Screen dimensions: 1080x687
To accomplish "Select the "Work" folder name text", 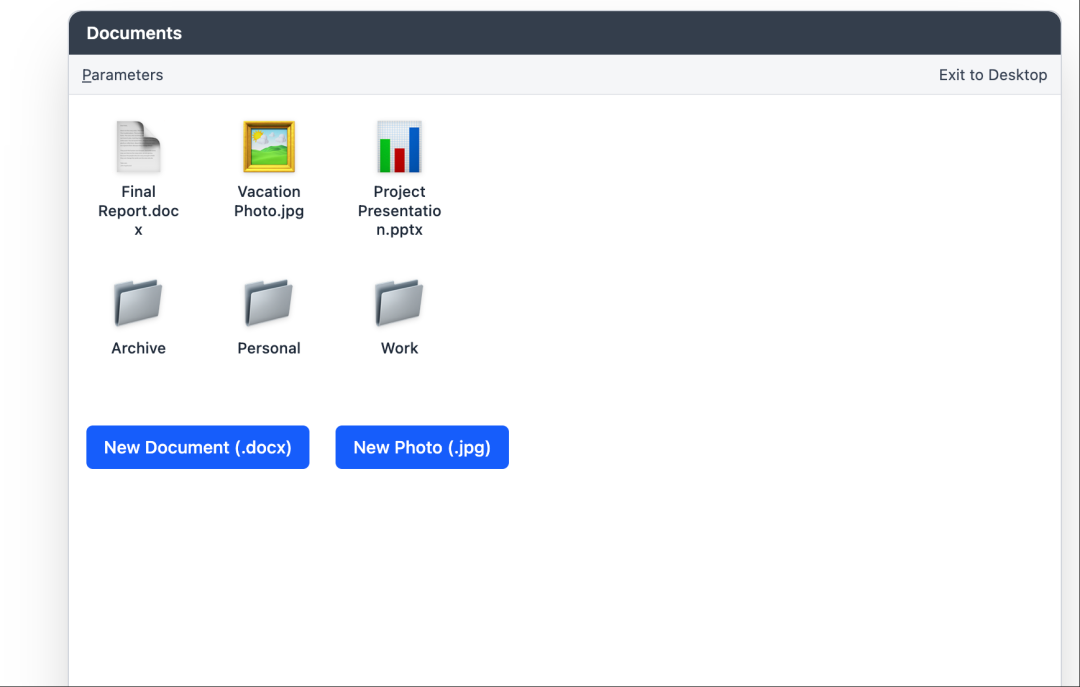I will coord(399,348).
